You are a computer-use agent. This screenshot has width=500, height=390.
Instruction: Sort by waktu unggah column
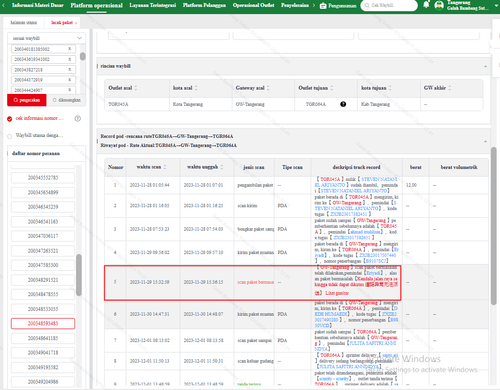pos(222,167)
